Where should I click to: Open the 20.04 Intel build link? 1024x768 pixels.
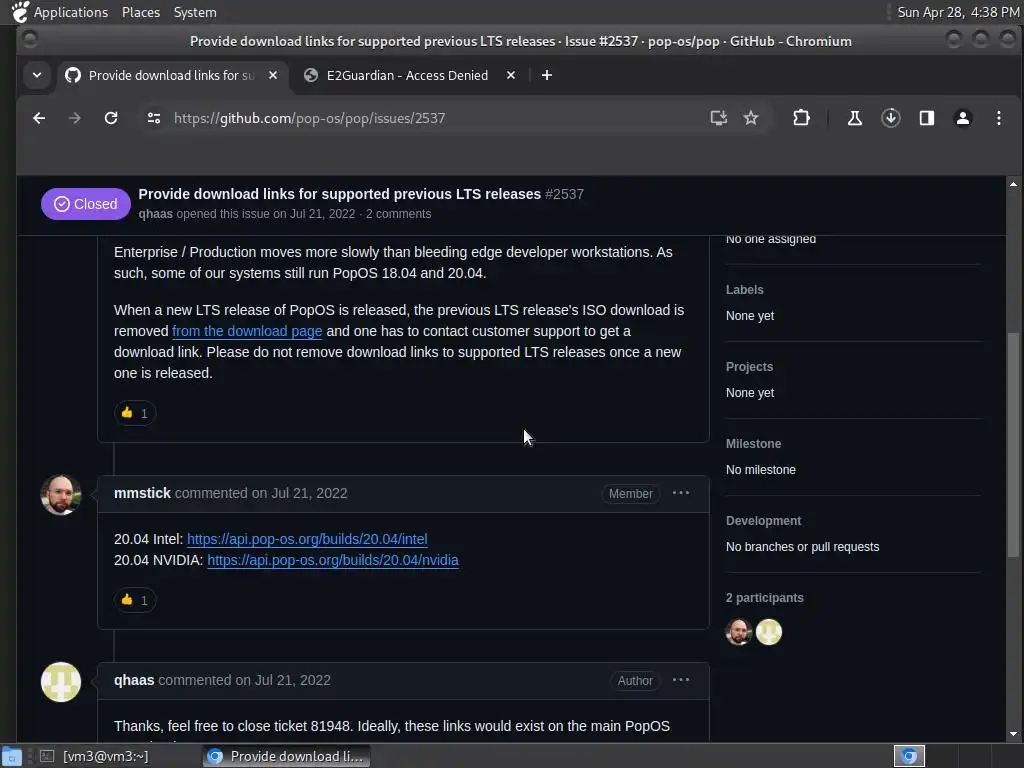pos(307,539)
